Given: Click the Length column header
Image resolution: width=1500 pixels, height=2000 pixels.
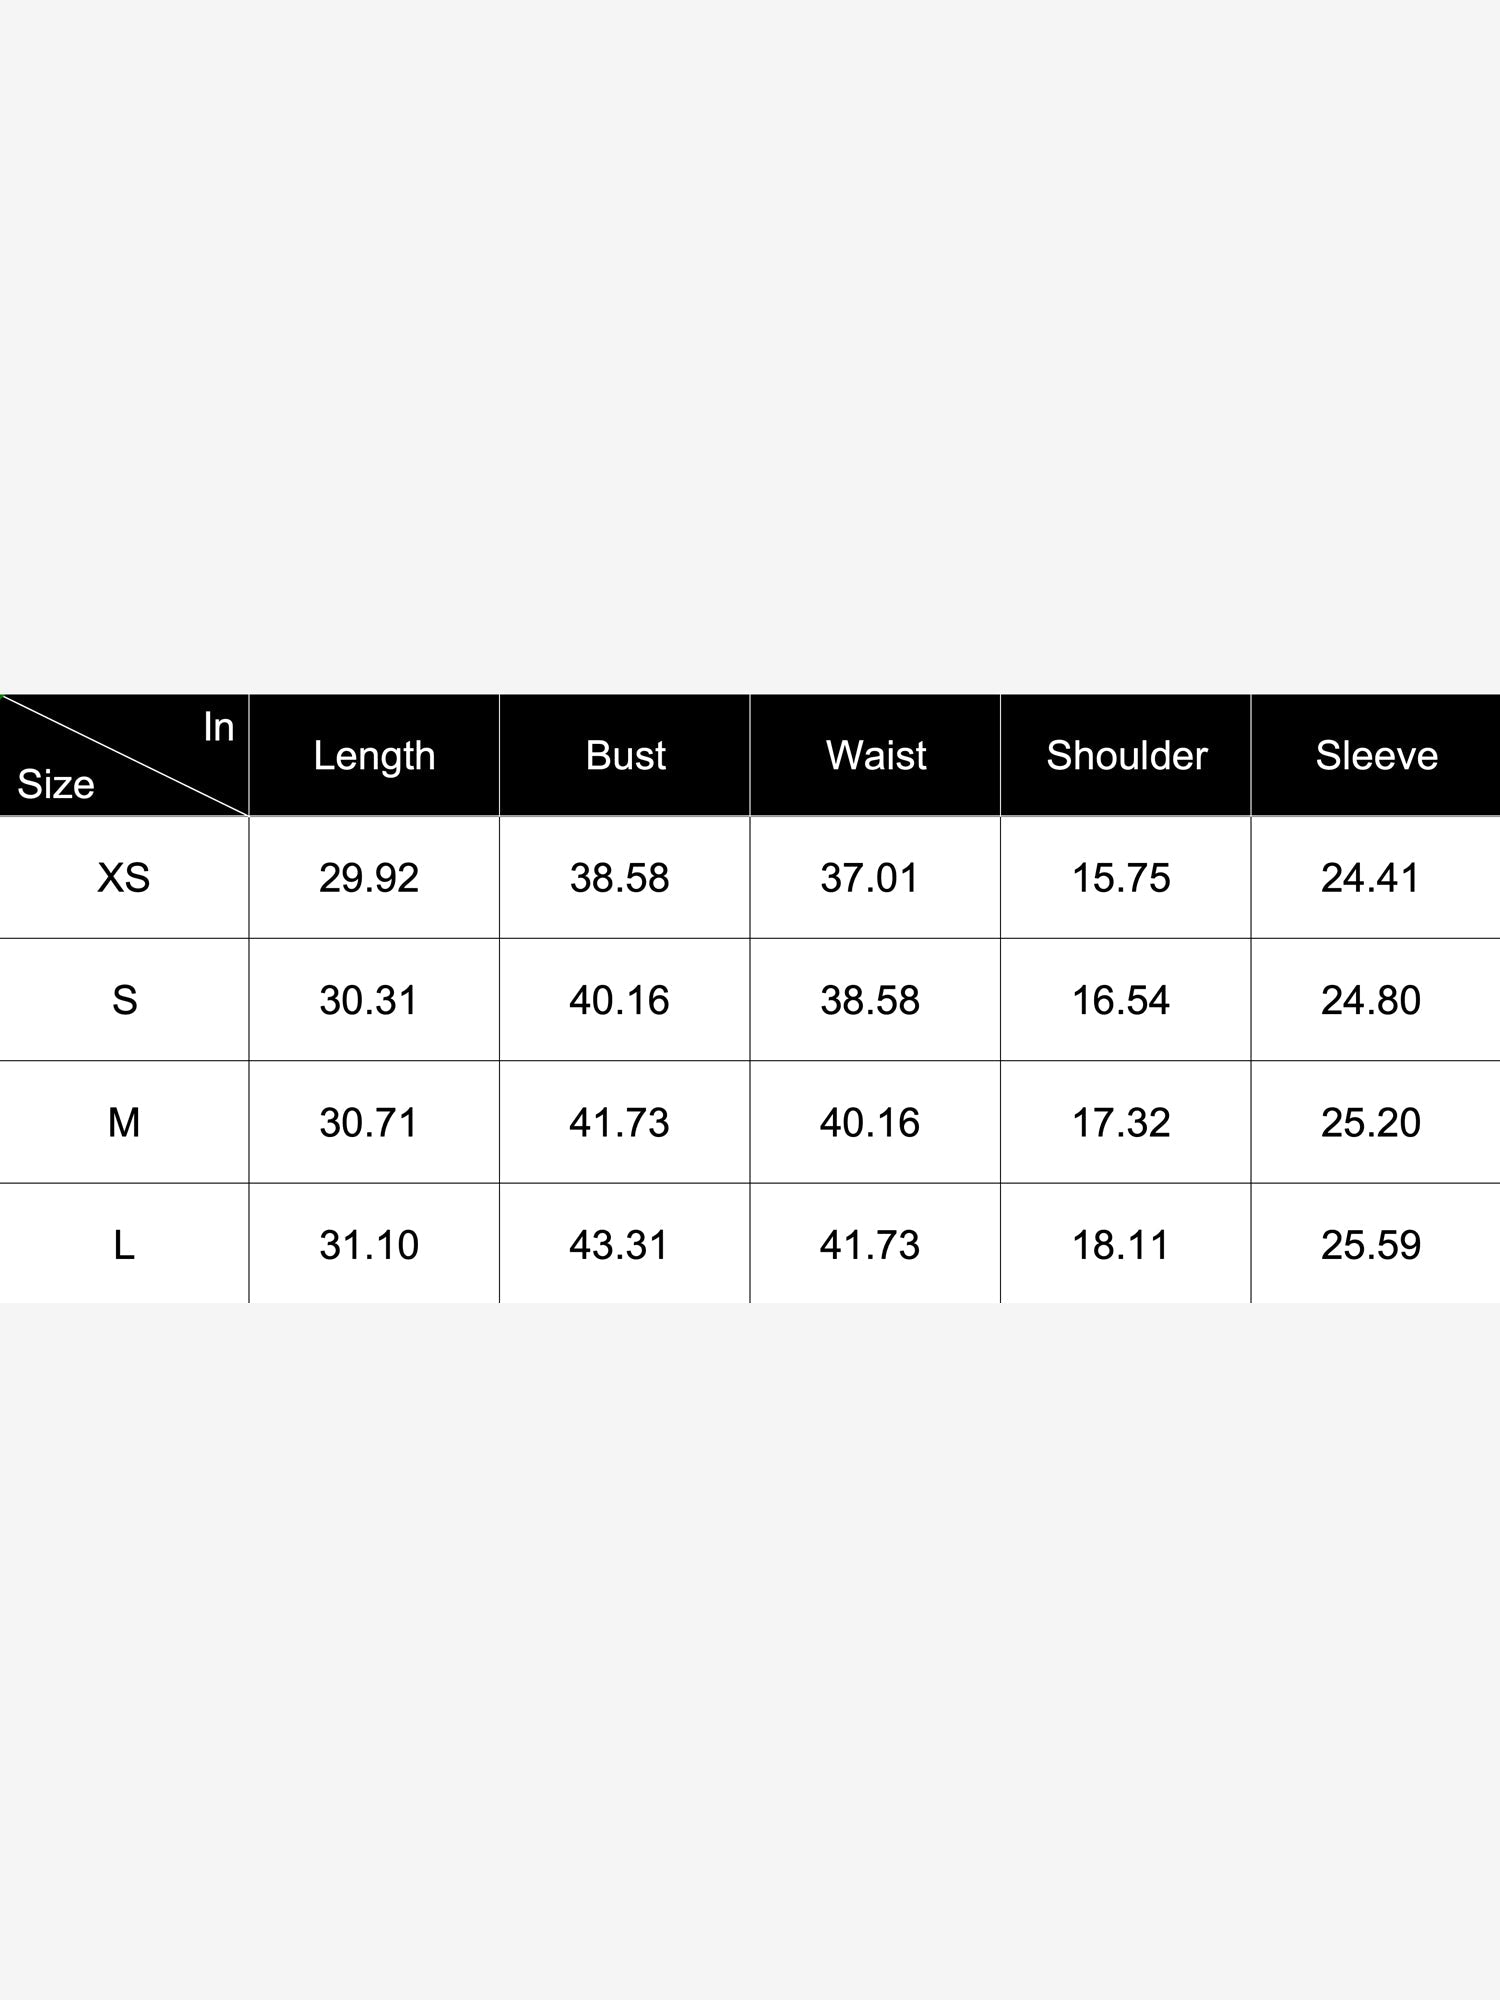Looking at the screenshot, I should tap(374, 755).
